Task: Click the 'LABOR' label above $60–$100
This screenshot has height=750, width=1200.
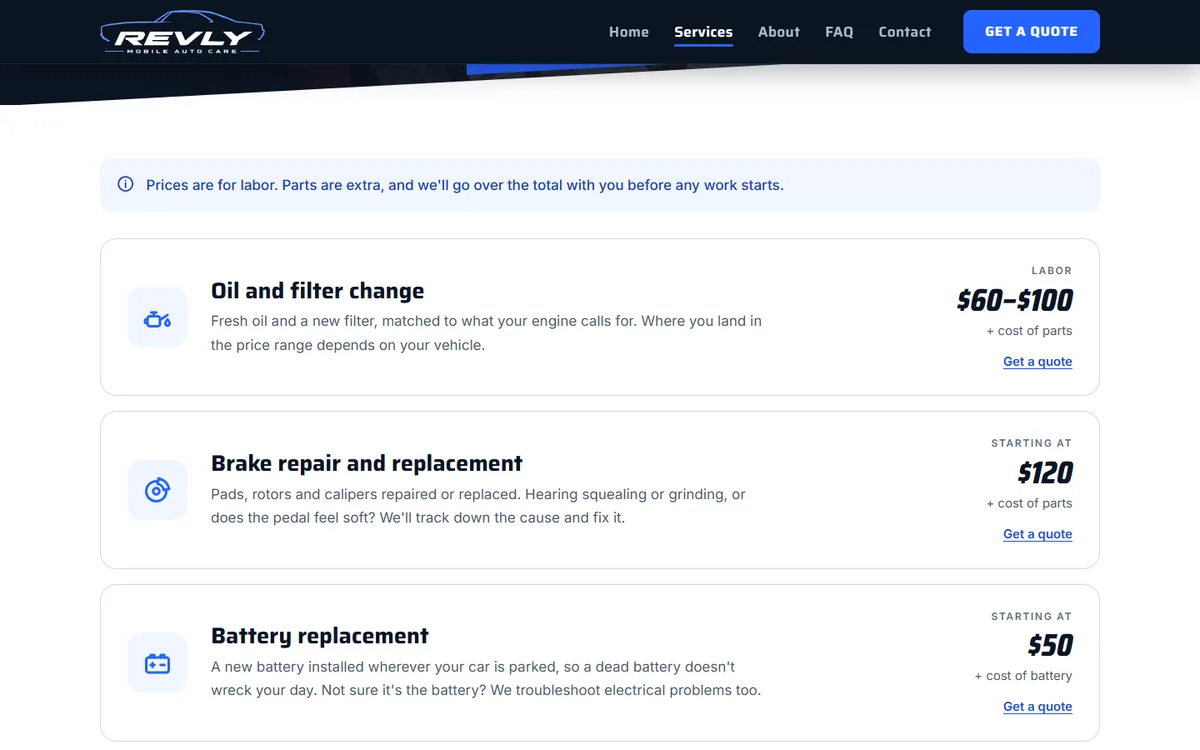Action: coord(1052,270)
